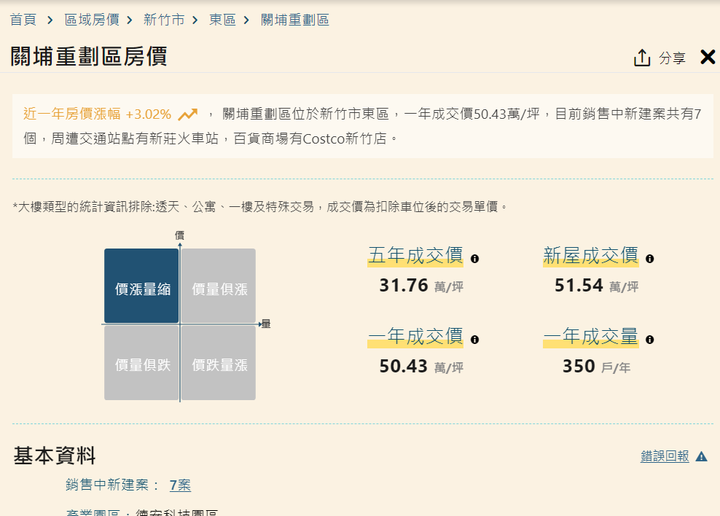Select the 價量俱跌 quadrant box
The image size is (720, 516).
(141, 363)
